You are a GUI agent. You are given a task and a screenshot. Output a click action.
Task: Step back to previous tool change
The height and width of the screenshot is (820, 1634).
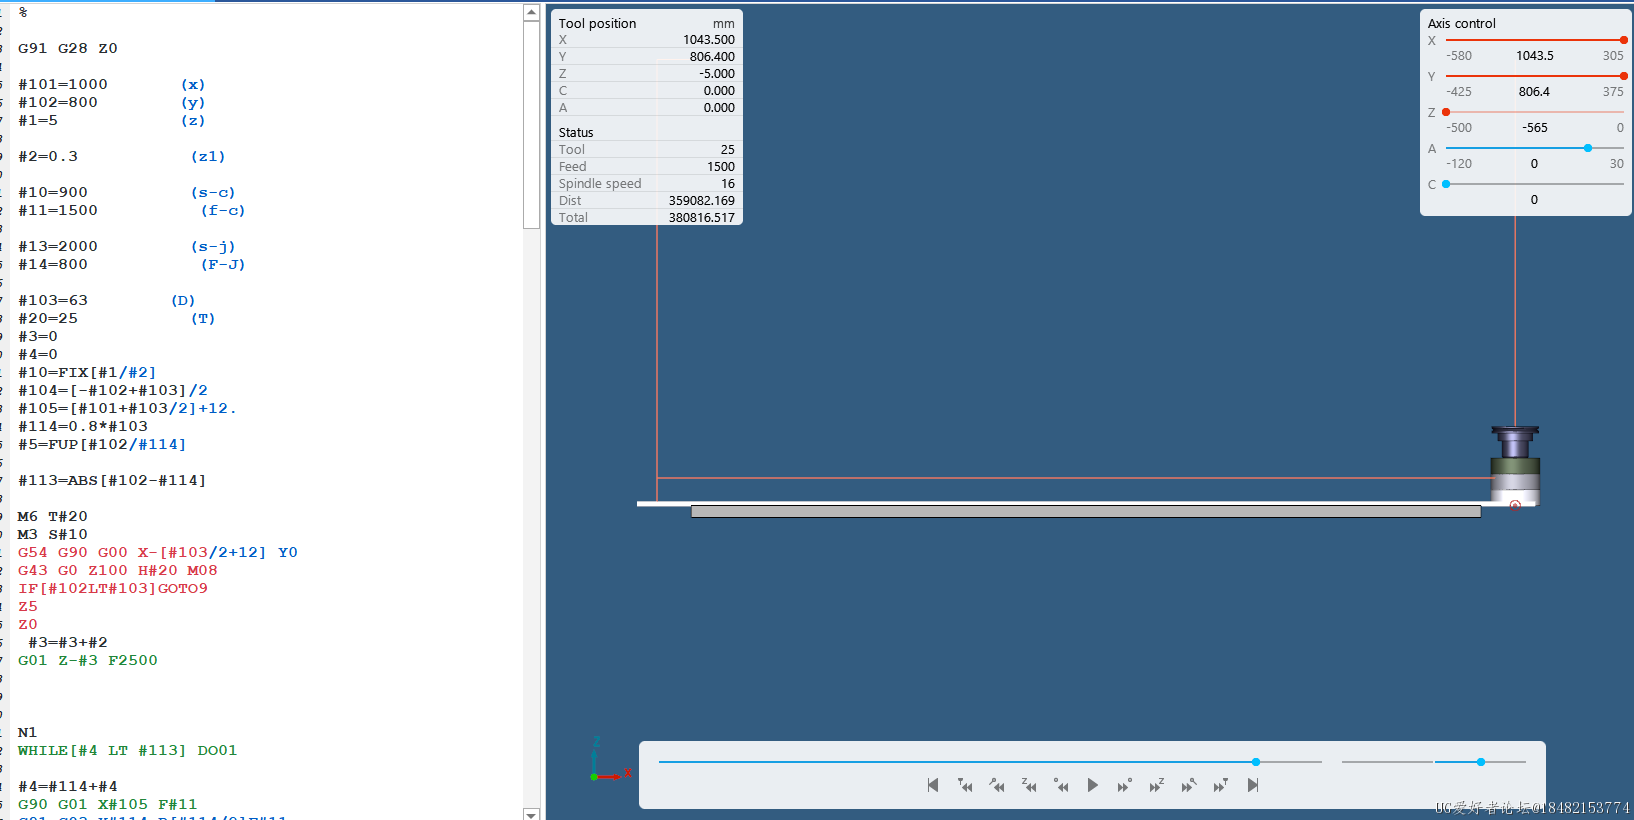[965, 785]
